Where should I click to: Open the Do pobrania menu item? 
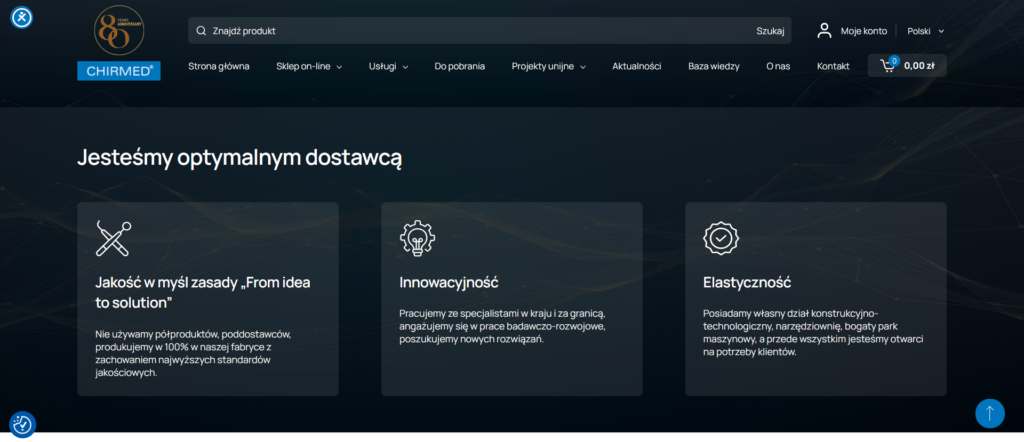pyautogui.click(x=460, y=66)
